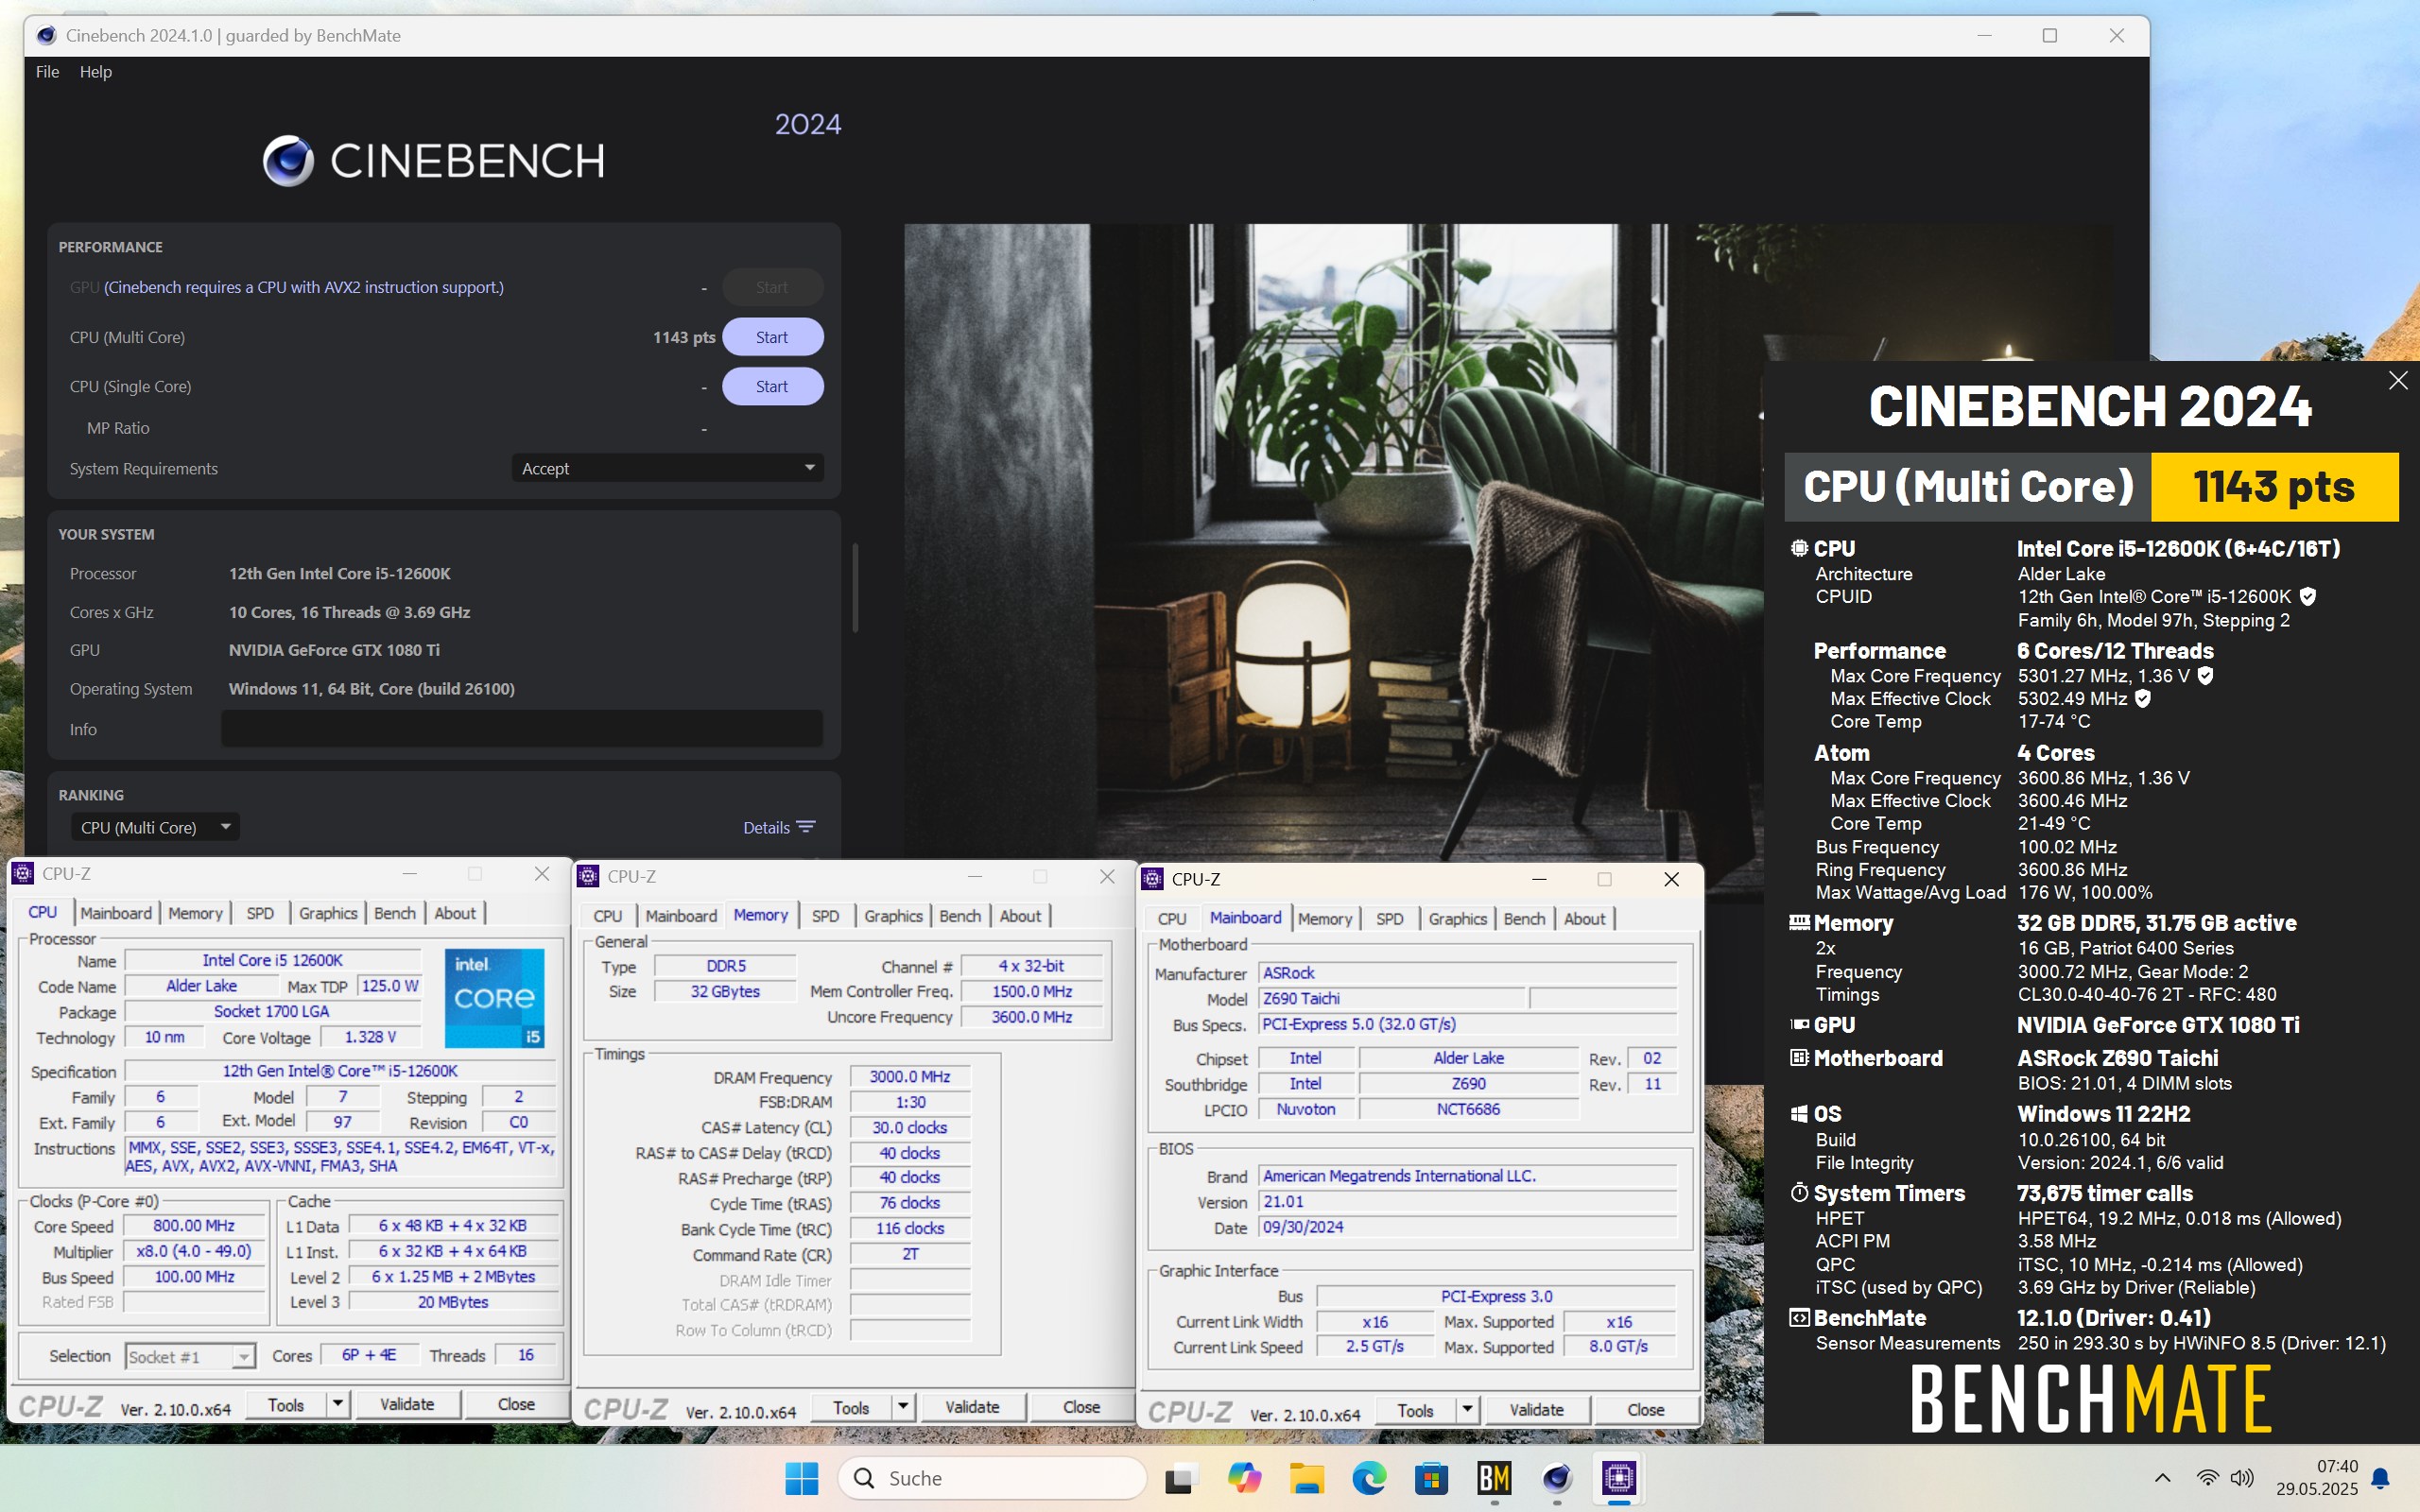Click motherboard model Z690 Taichi field
This screenshot has width=2420, height=1512.
(1392, 998)
